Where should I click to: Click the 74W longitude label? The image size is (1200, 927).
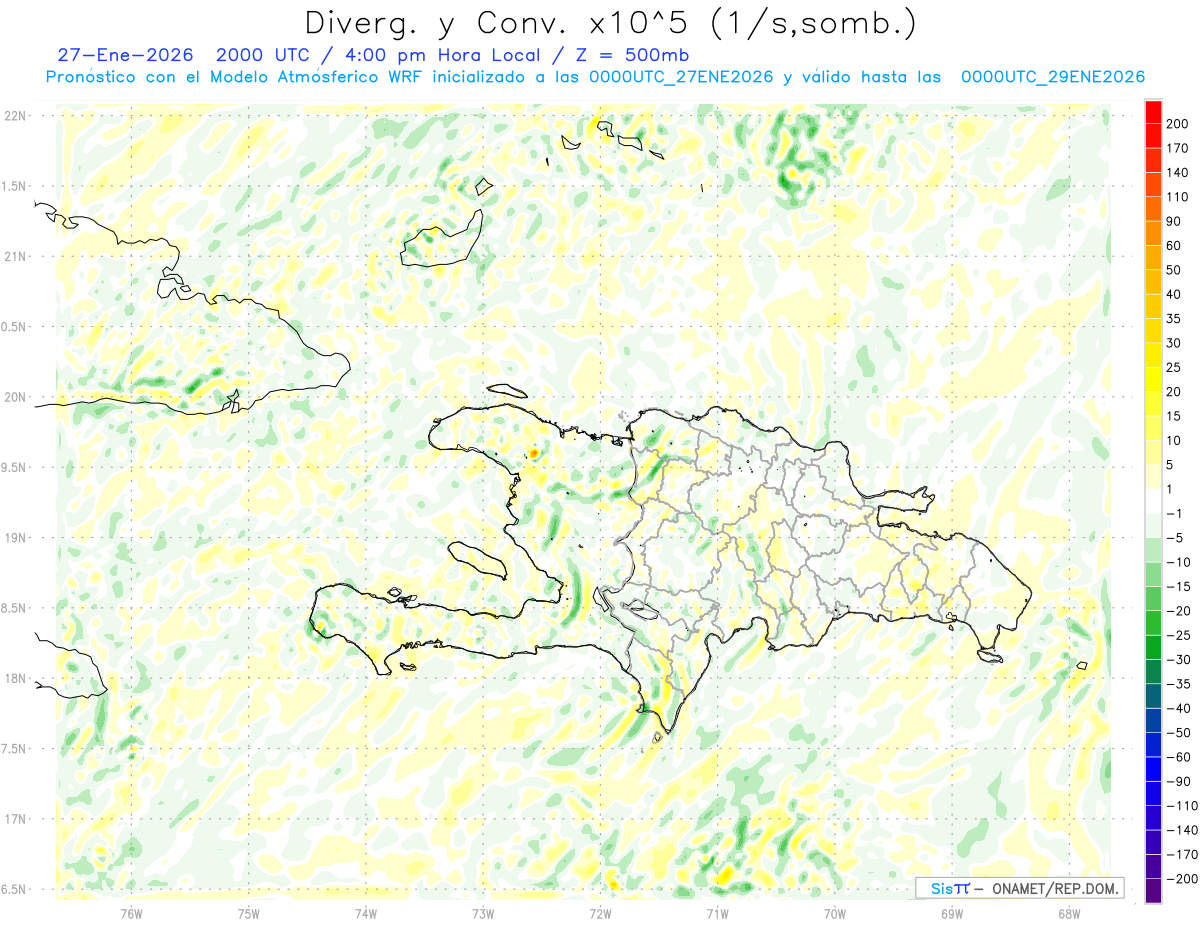(366, 913)
